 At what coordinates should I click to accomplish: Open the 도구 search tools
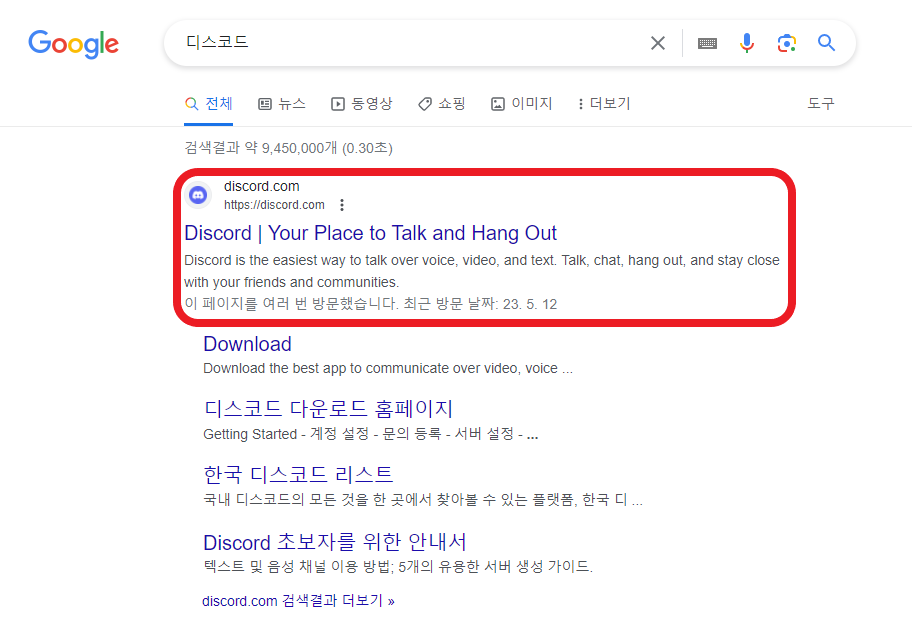(x=821, y=104)
